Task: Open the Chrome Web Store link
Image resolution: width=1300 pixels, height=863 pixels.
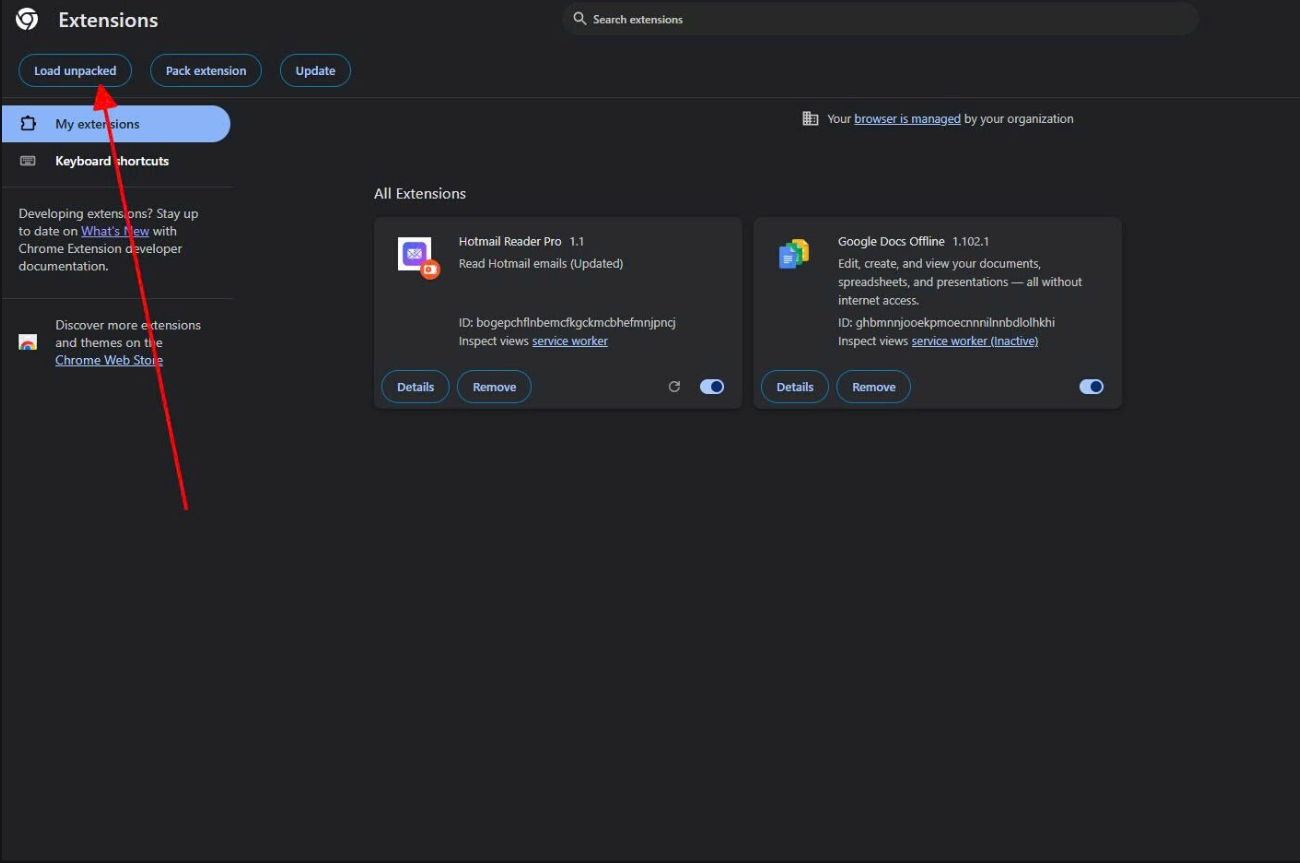Action: (x=109, y=360)
